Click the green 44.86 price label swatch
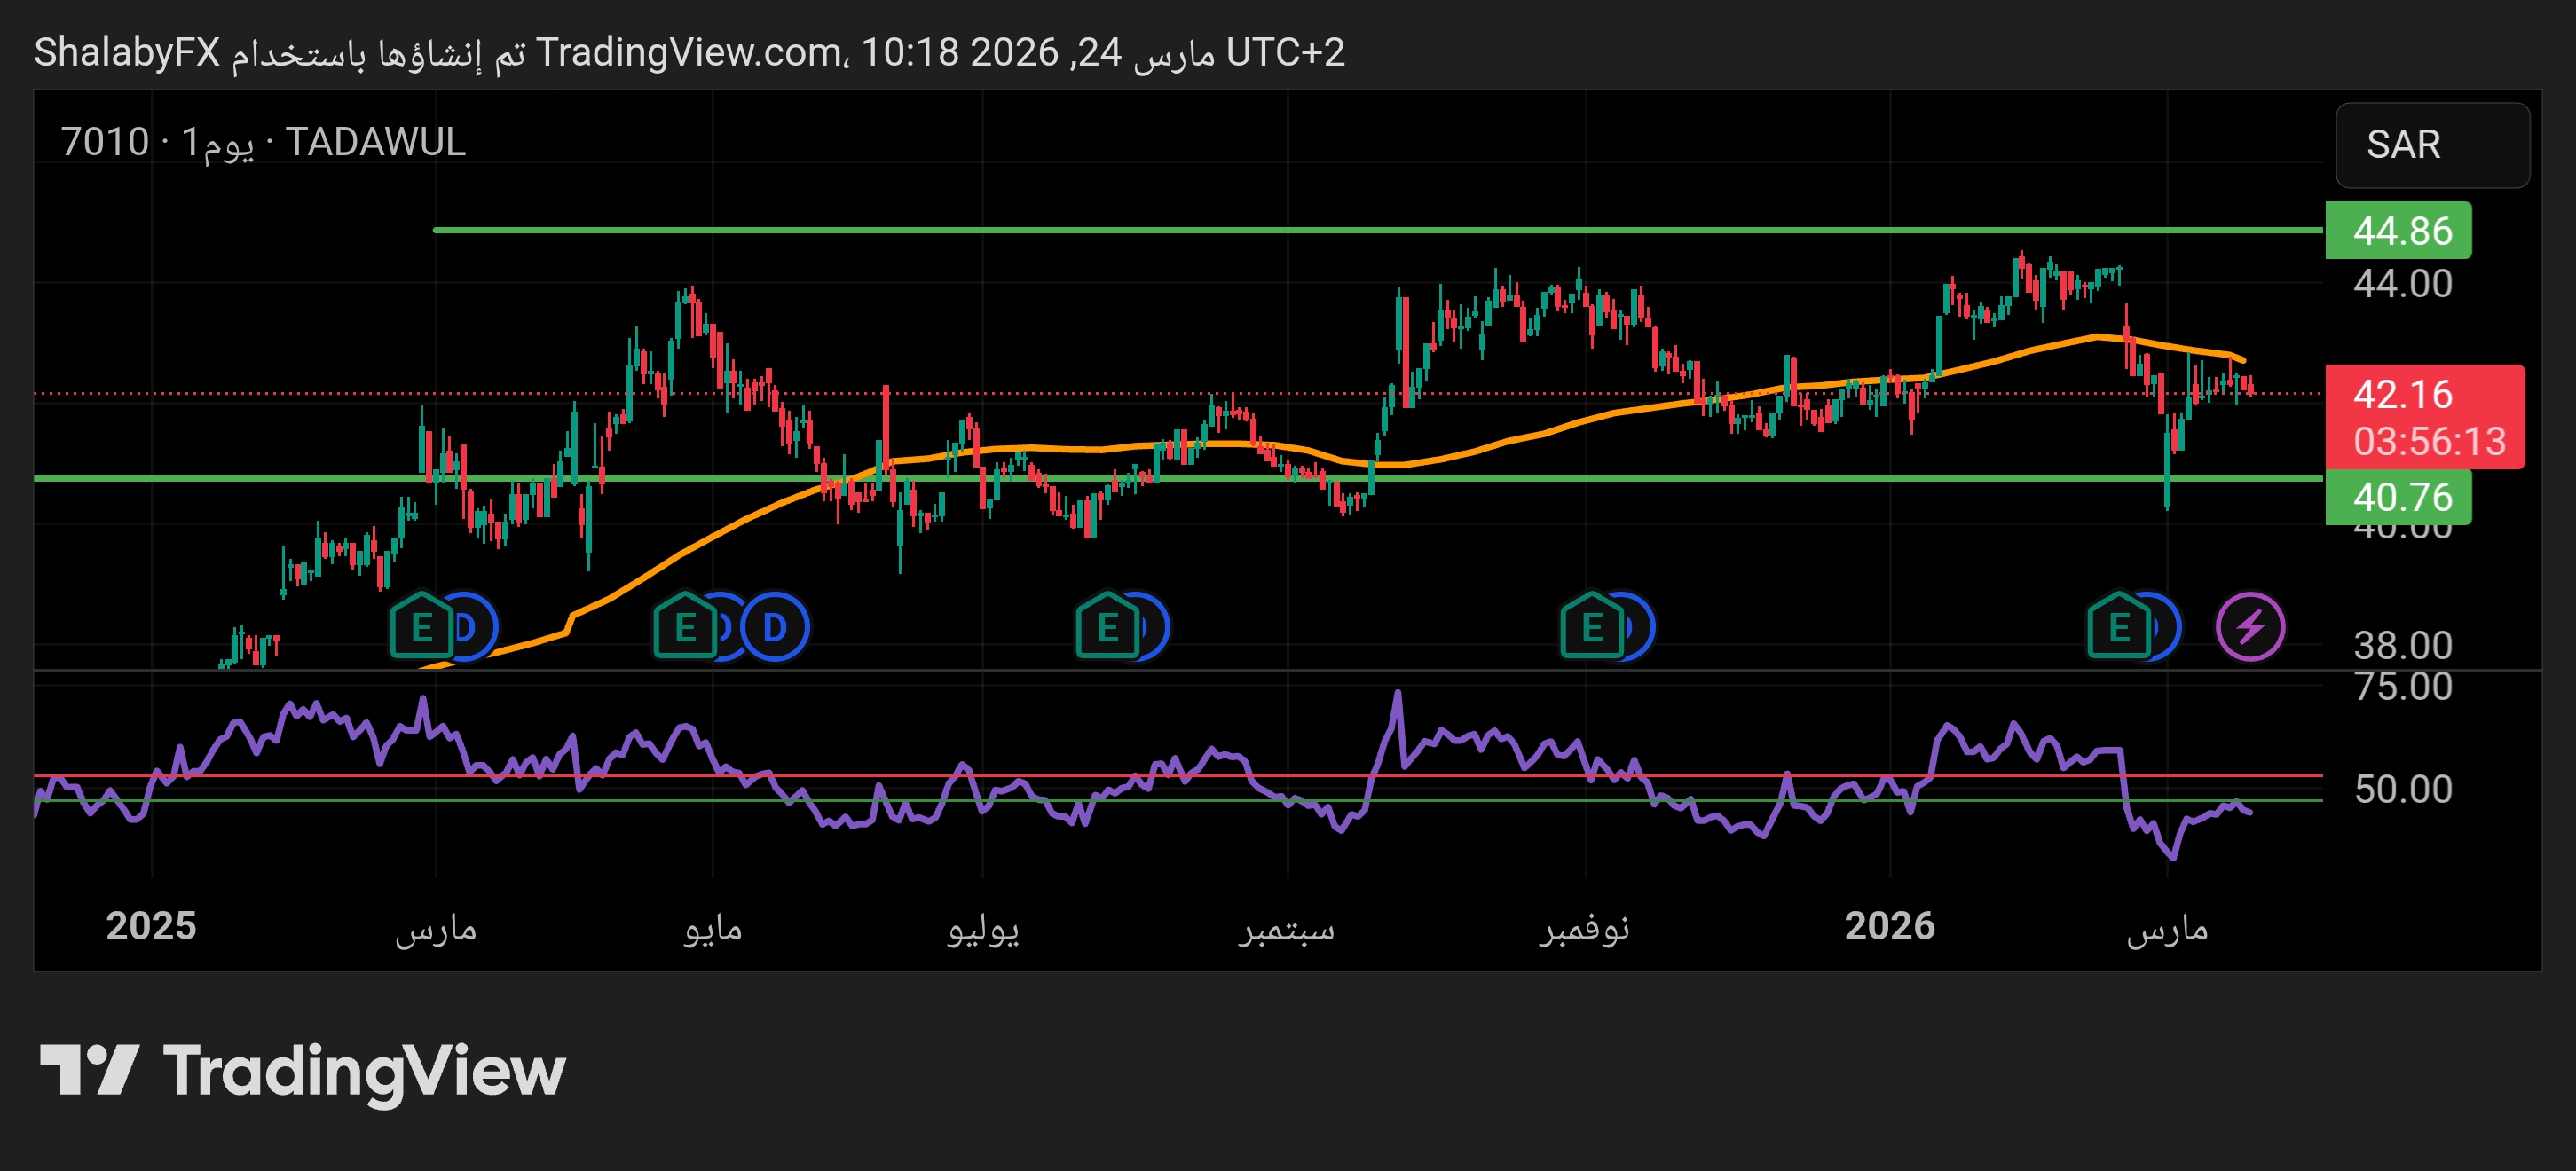Viewport: 2576px width, 1171px height. [2400, 232]
